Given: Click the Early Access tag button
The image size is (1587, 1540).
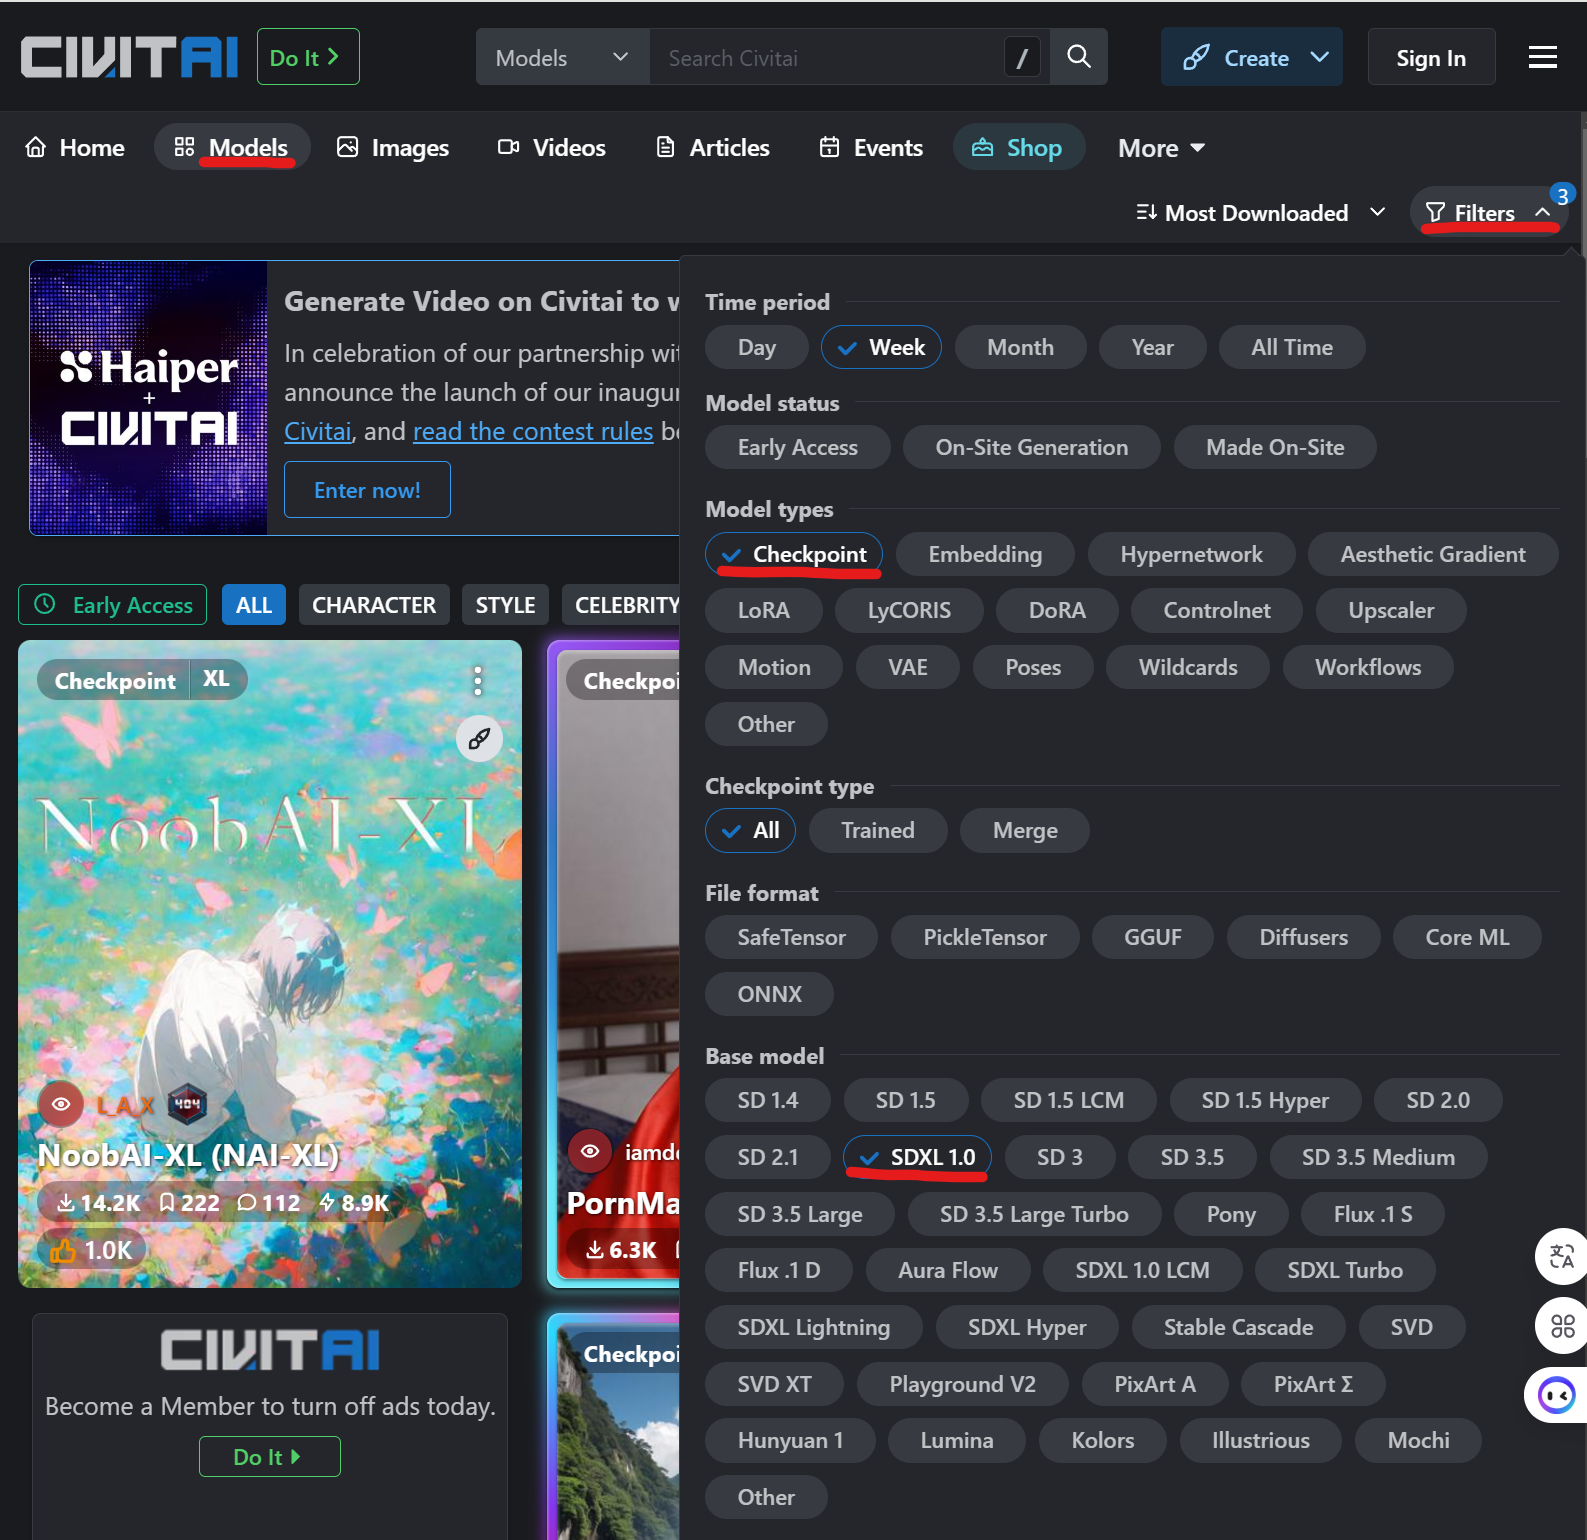Looking at the screenshot, I should coord(113,605).
